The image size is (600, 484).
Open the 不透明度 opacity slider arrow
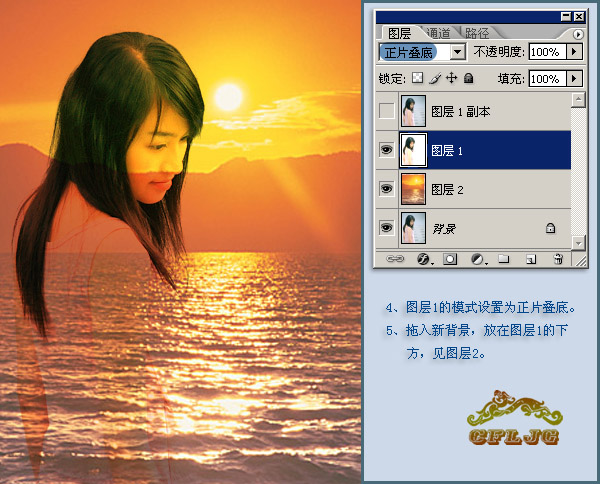point(574,52)
